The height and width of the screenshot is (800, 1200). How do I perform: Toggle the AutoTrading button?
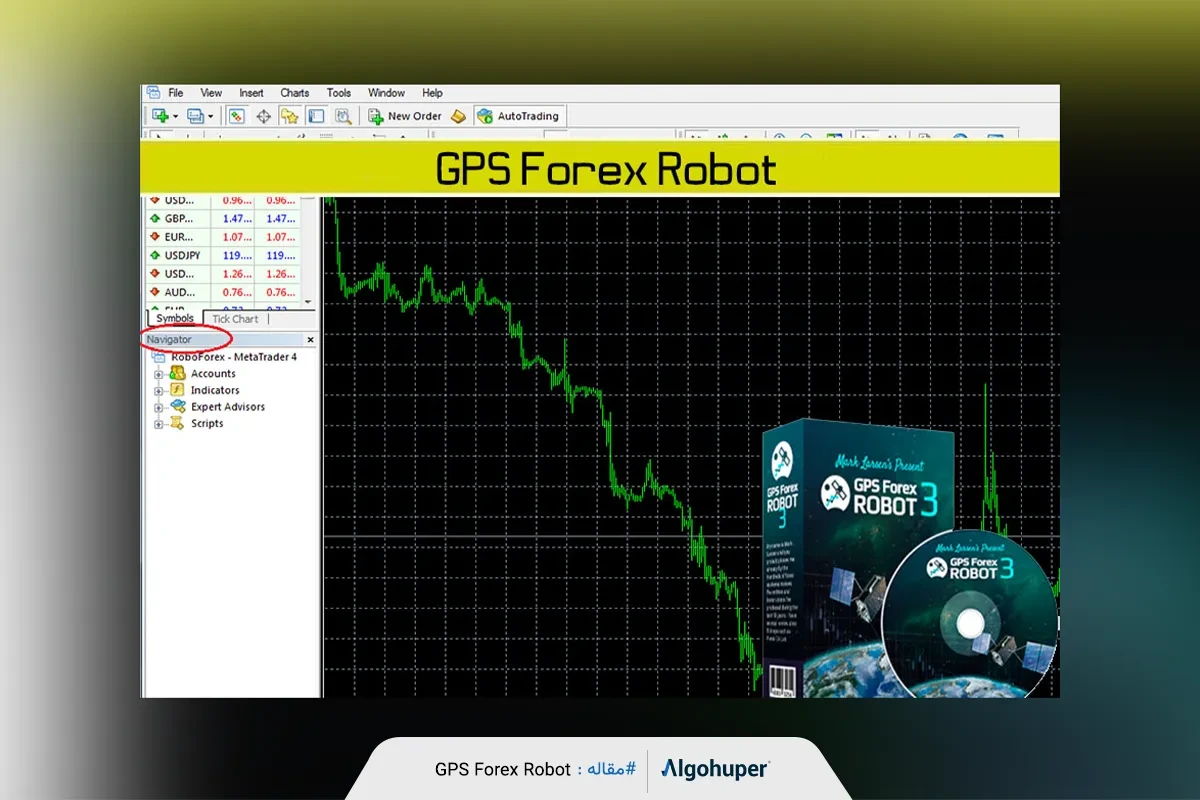(519, 116)
